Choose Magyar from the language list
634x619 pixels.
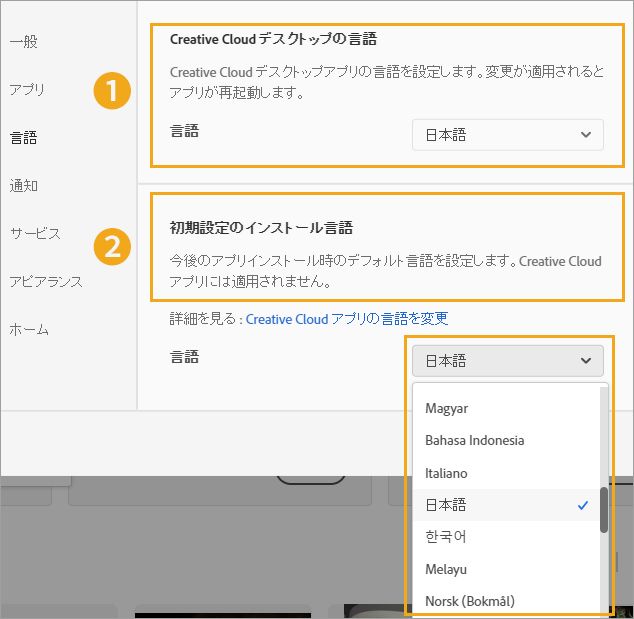click(x=506, y=408)
